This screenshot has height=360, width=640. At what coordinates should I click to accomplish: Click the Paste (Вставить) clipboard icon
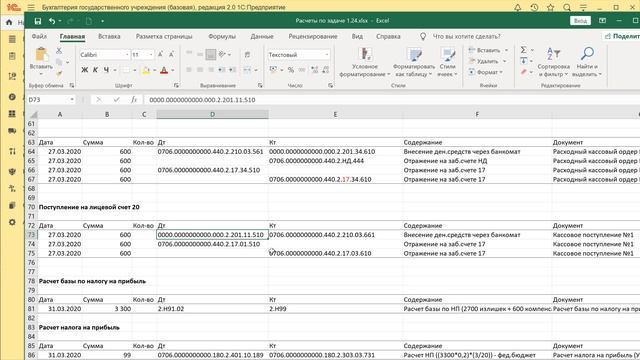point(41,55)
